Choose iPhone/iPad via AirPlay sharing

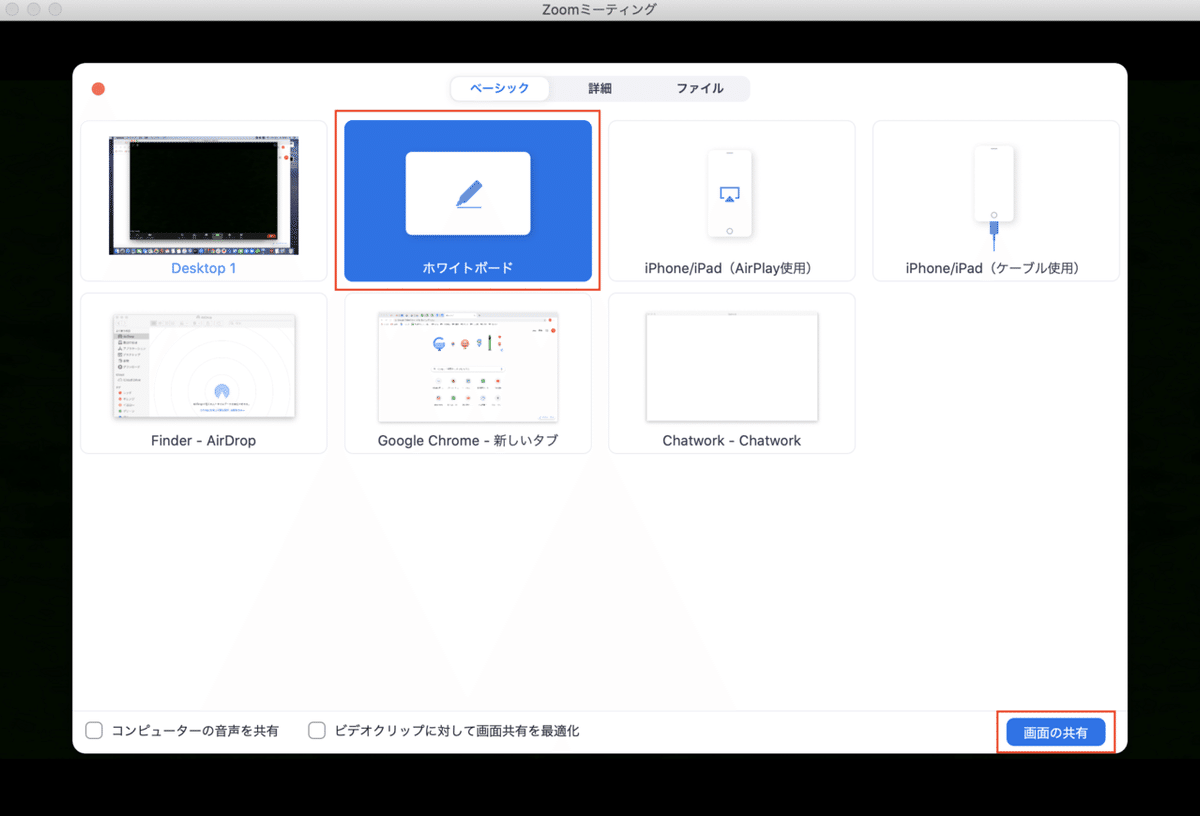tap(731, 200)
